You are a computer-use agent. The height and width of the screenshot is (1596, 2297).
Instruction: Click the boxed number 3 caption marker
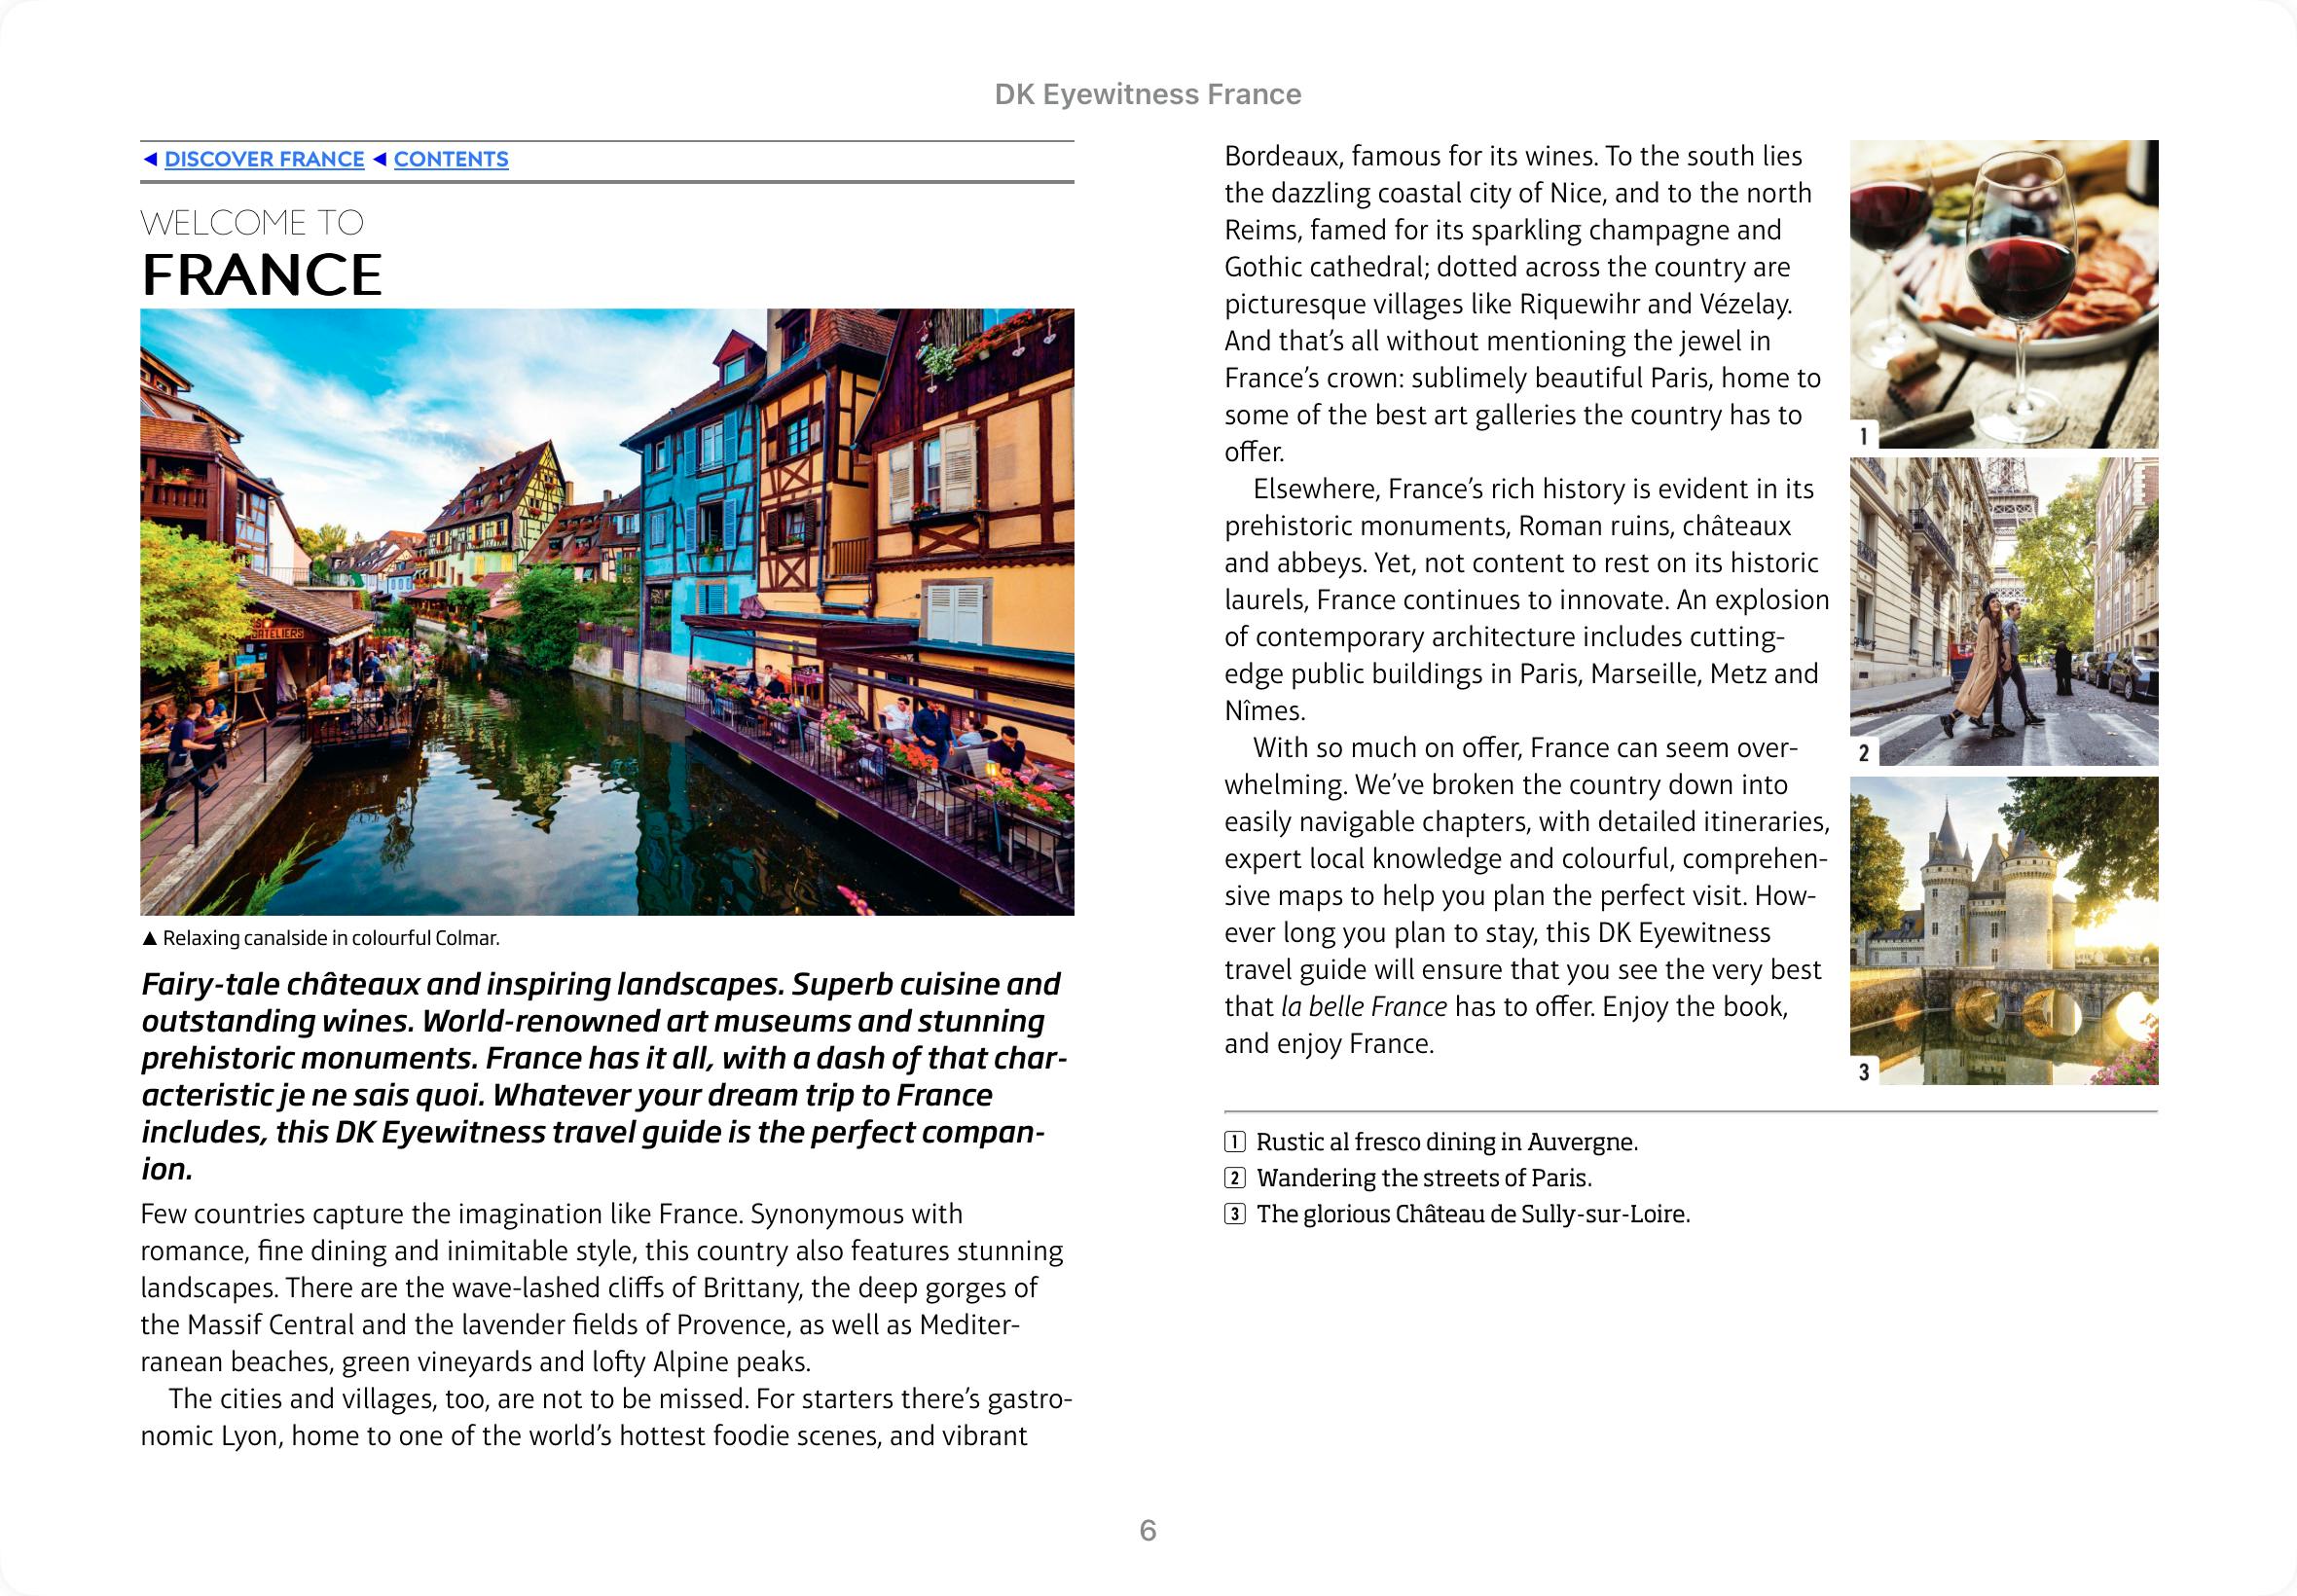(x=1235, y=1214)
